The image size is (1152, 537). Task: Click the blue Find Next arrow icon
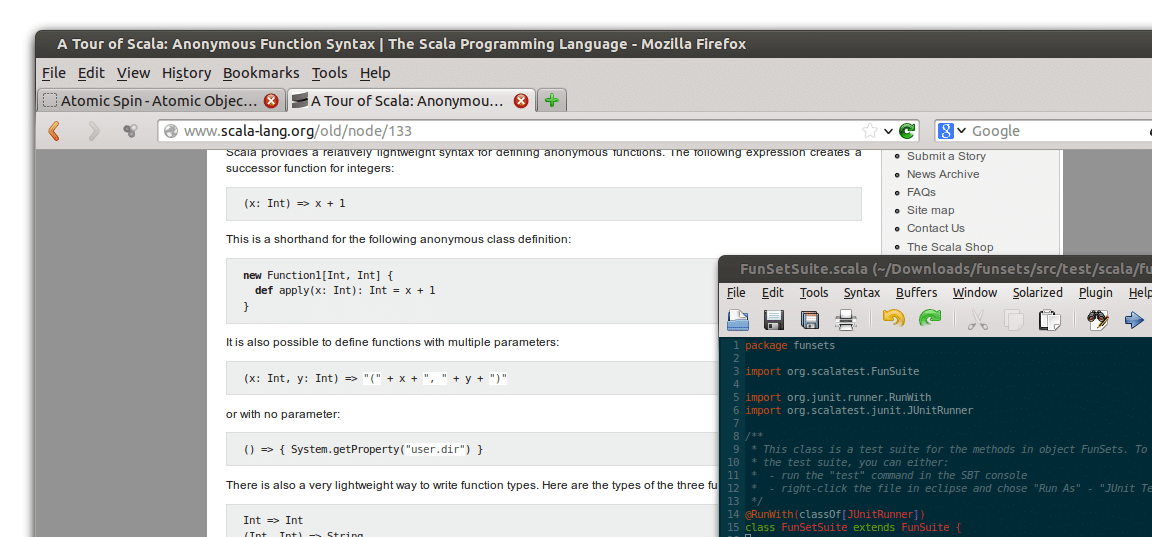(1134, 320)
